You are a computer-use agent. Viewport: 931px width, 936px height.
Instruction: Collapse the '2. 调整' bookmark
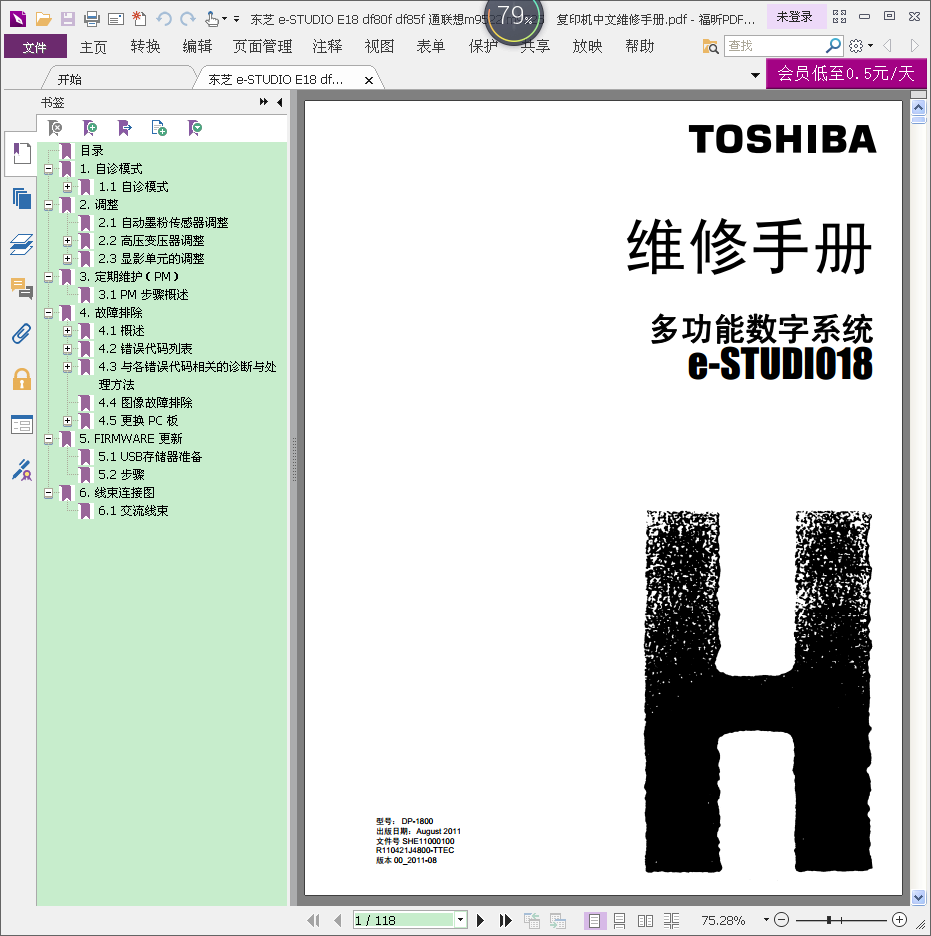pos(48,205)
